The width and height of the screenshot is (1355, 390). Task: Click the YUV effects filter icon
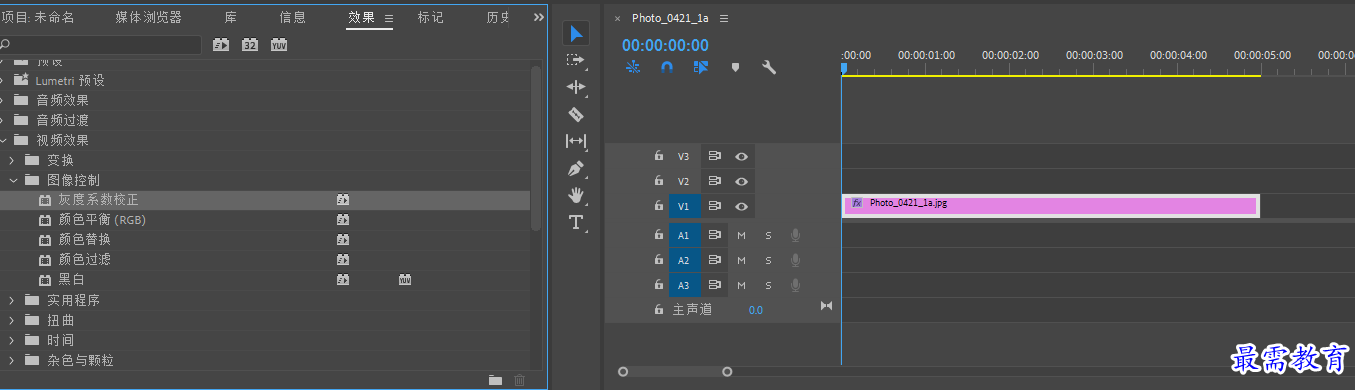click(x=280, y=45)
